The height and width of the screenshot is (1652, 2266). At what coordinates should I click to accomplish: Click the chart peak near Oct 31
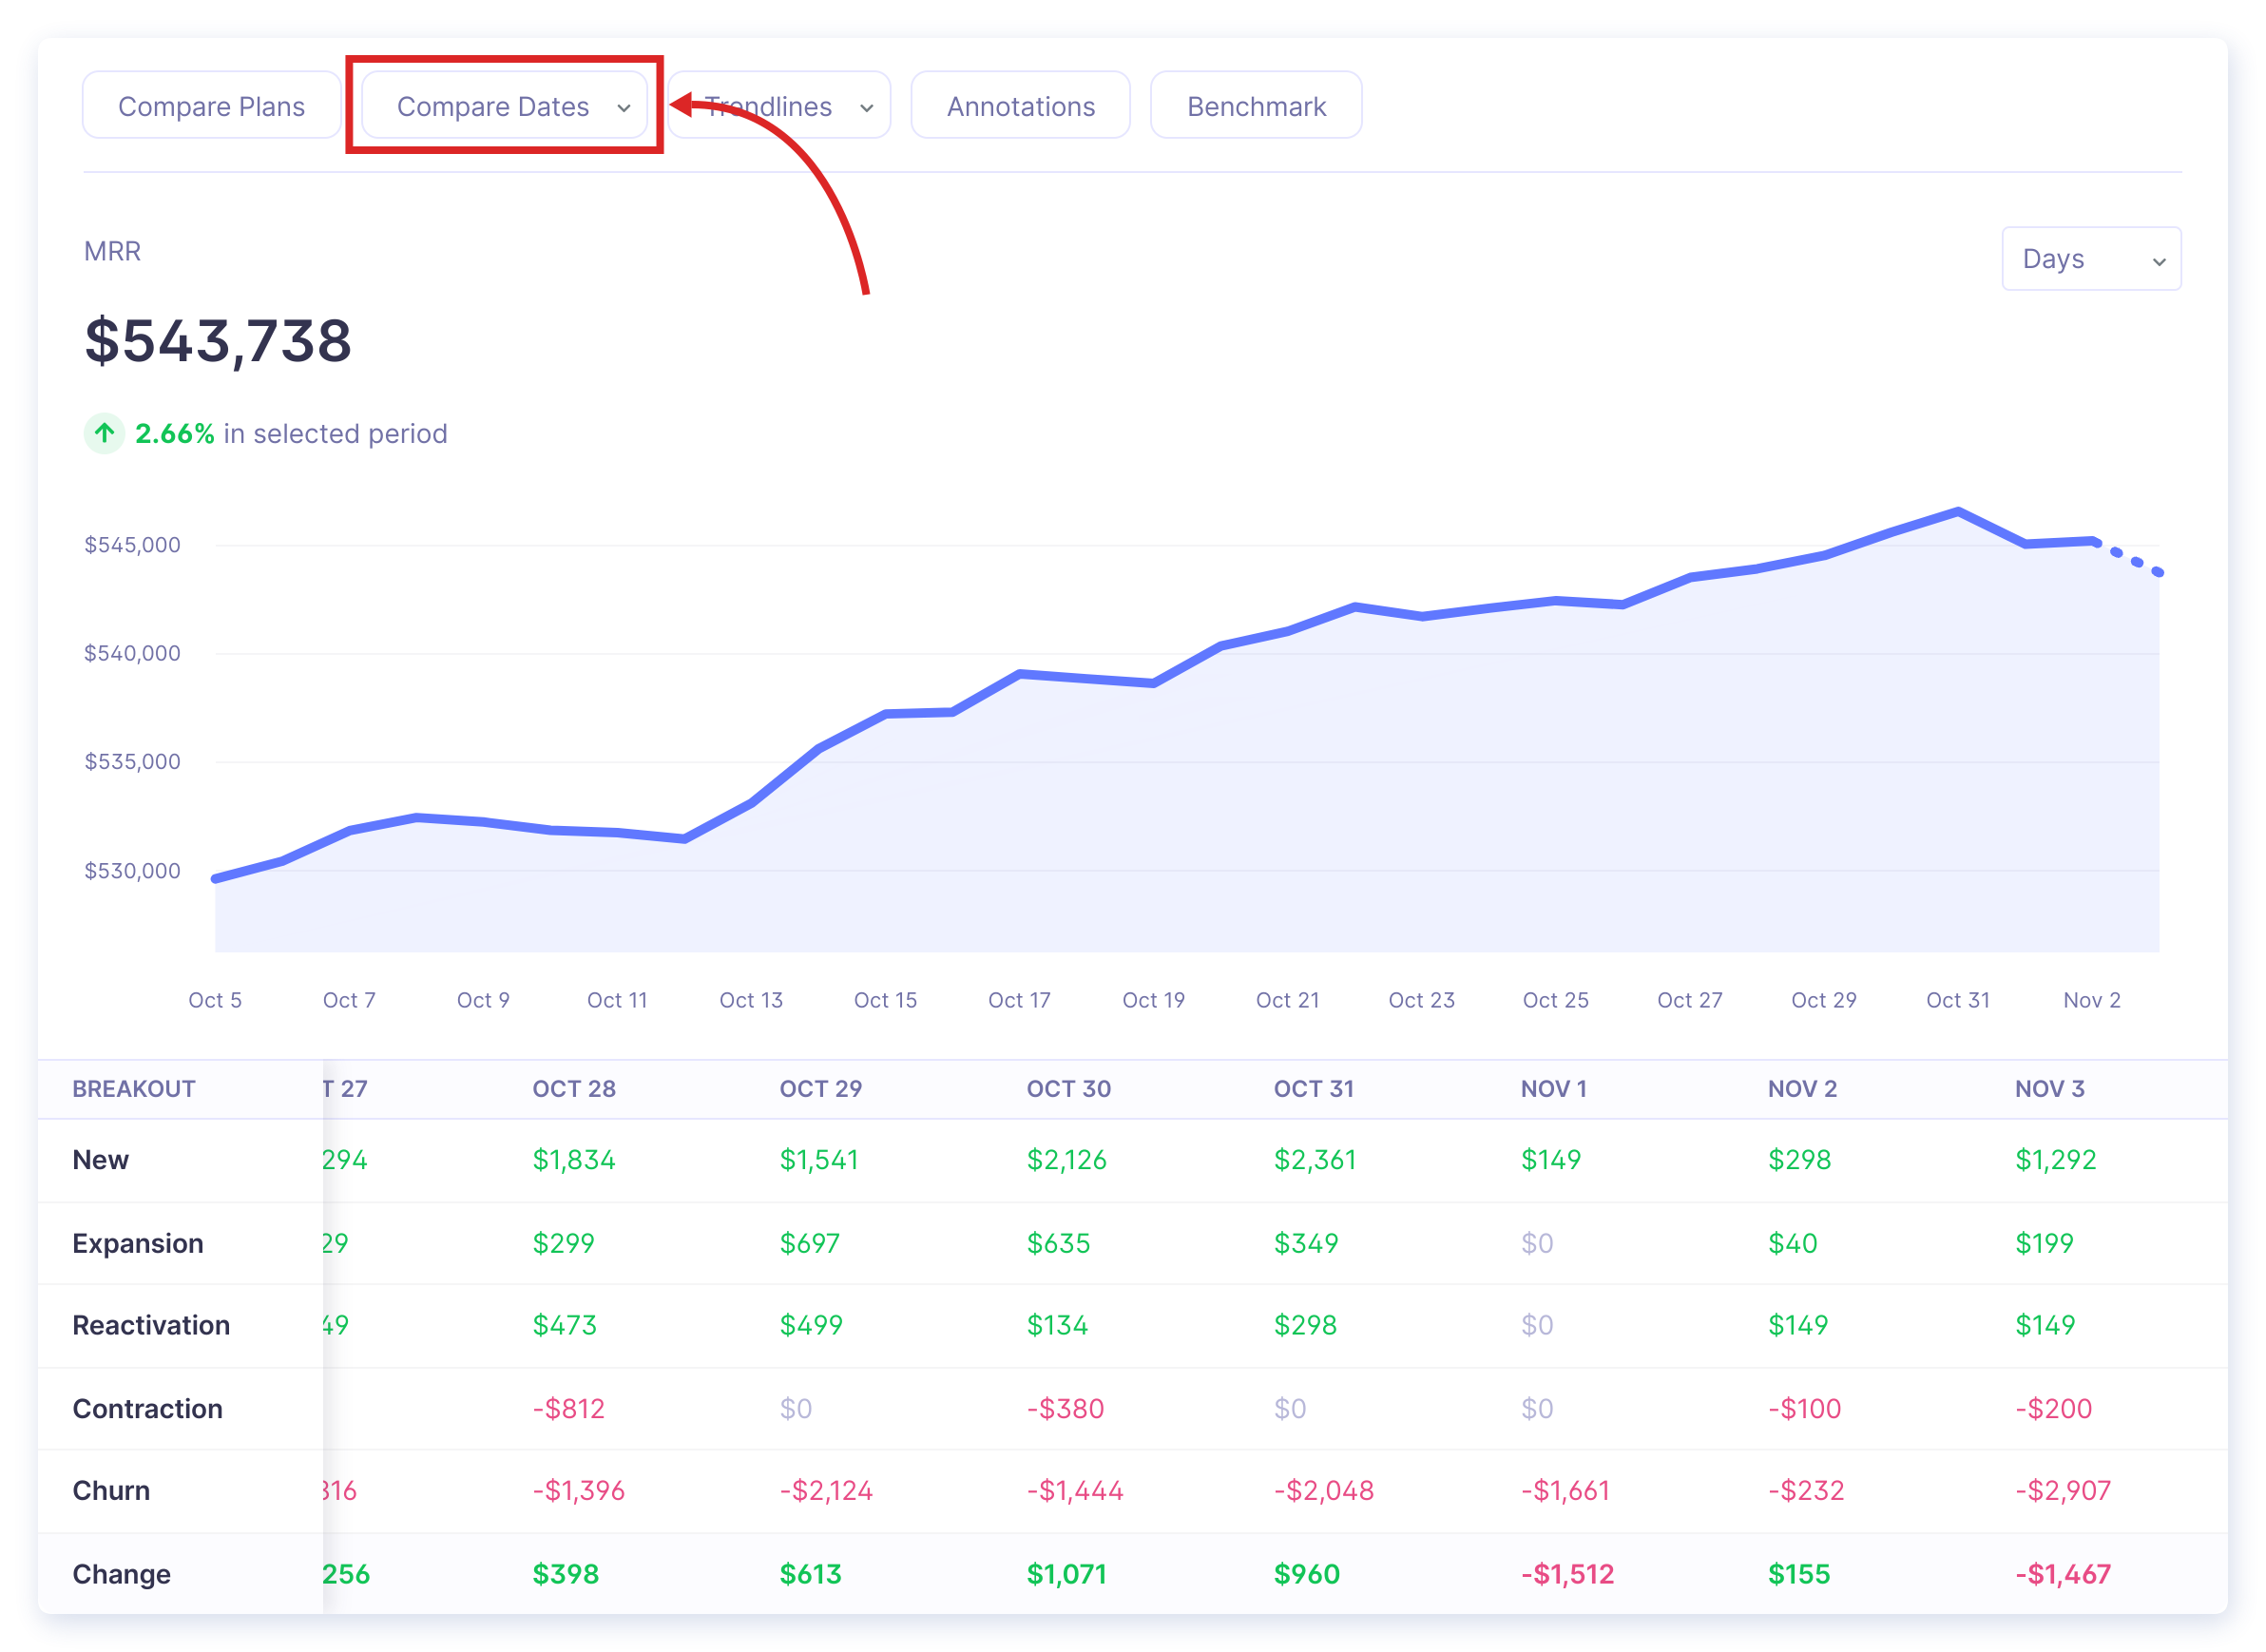click(1957, 512)
